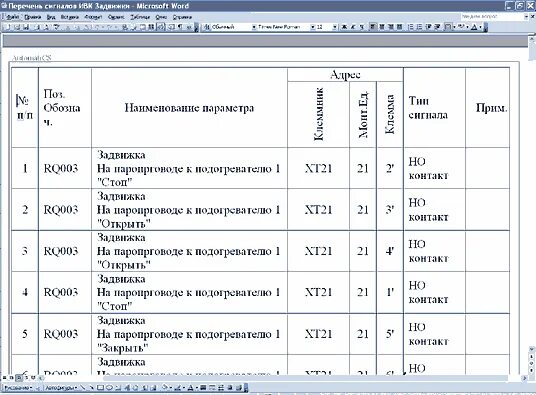Click the Insert Table toolbar icon
This screenshot has height=395, width=536.
[142, 27]
